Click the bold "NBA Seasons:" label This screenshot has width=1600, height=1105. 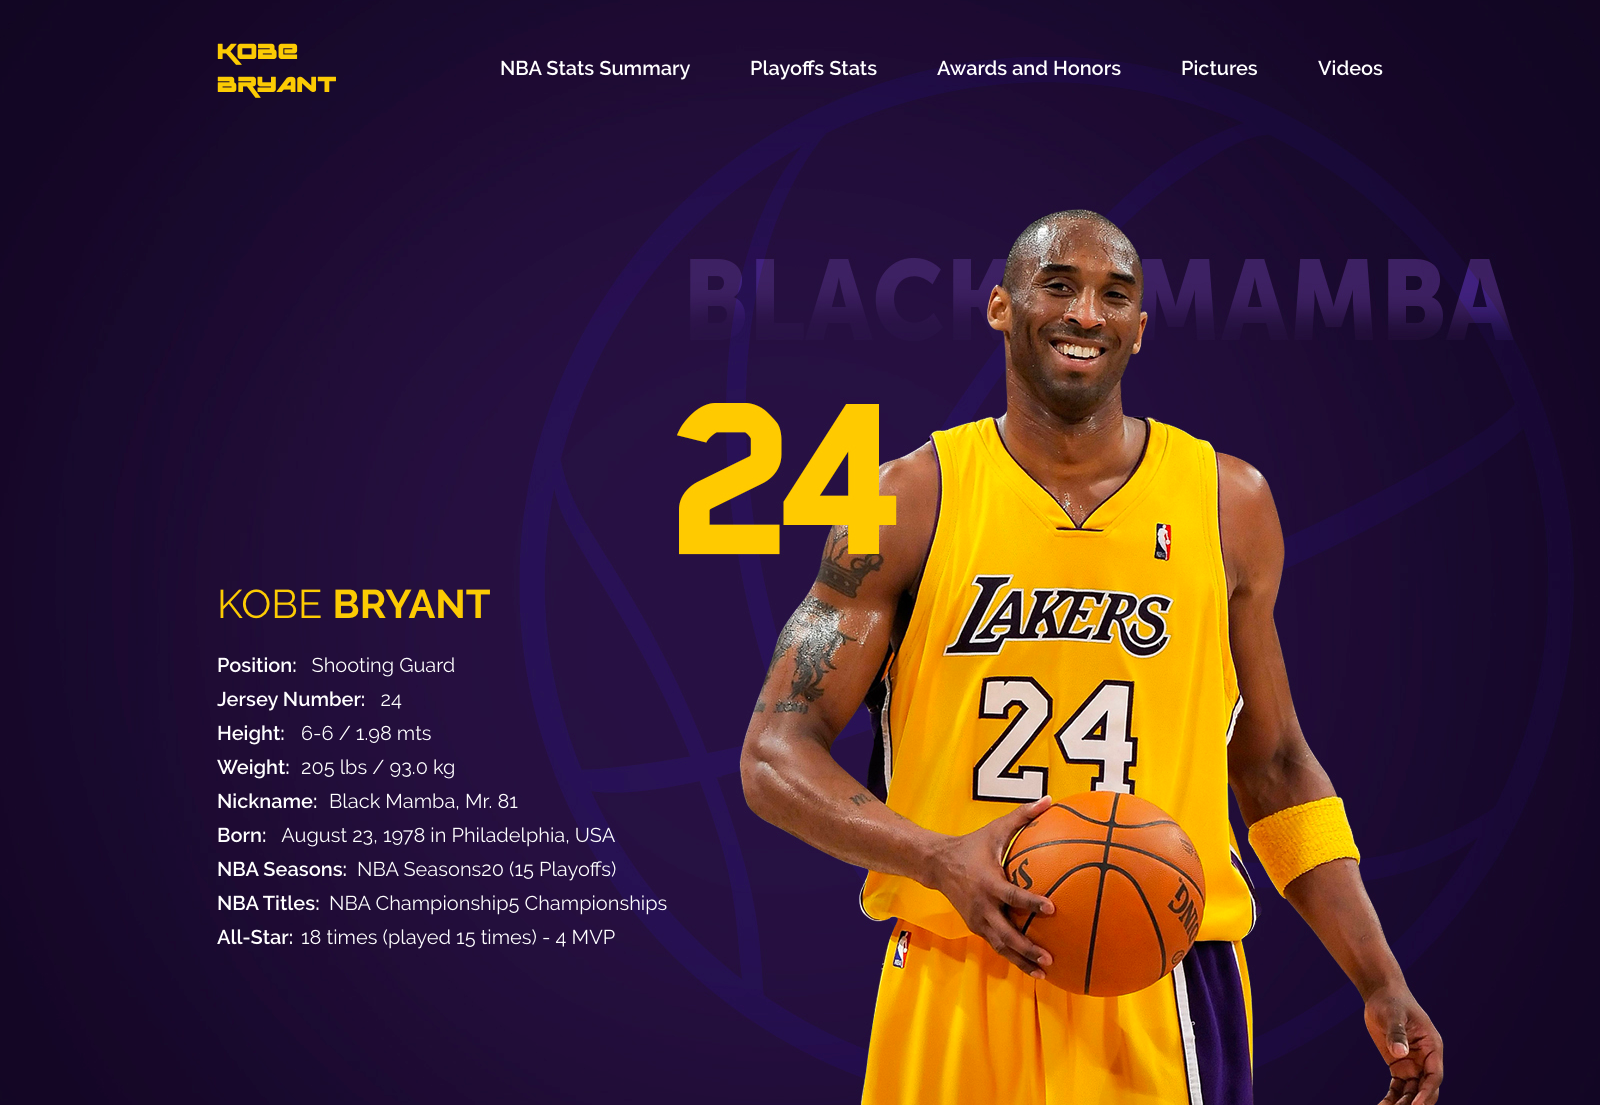point(282,869)
